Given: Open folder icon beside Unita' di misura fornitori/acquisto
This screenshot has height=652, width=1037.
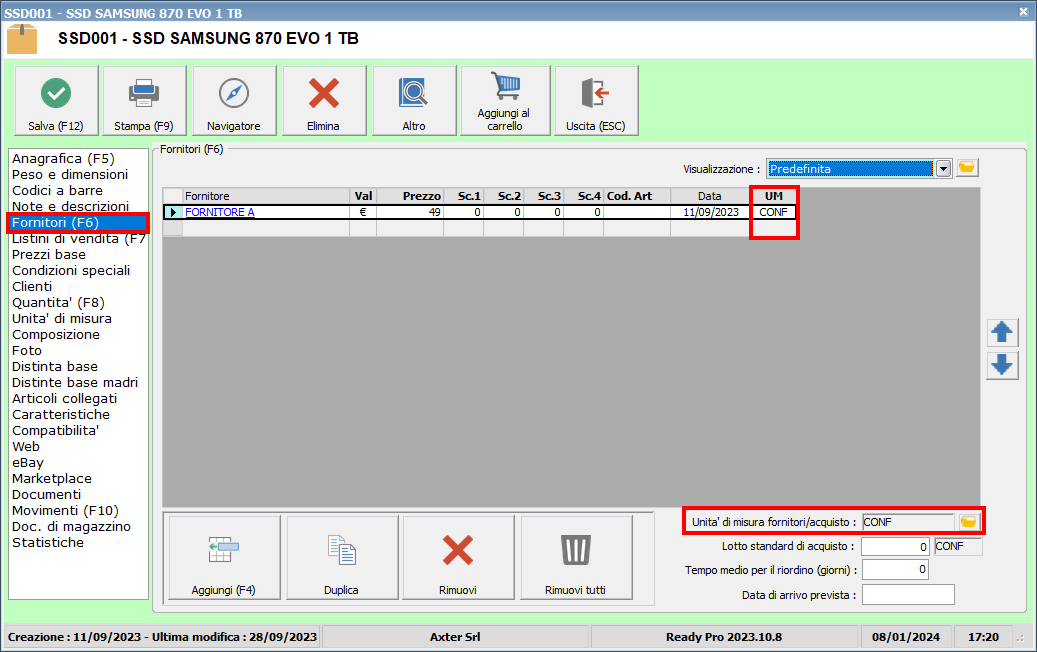Looking at the screenshot, I should (968, 522).
